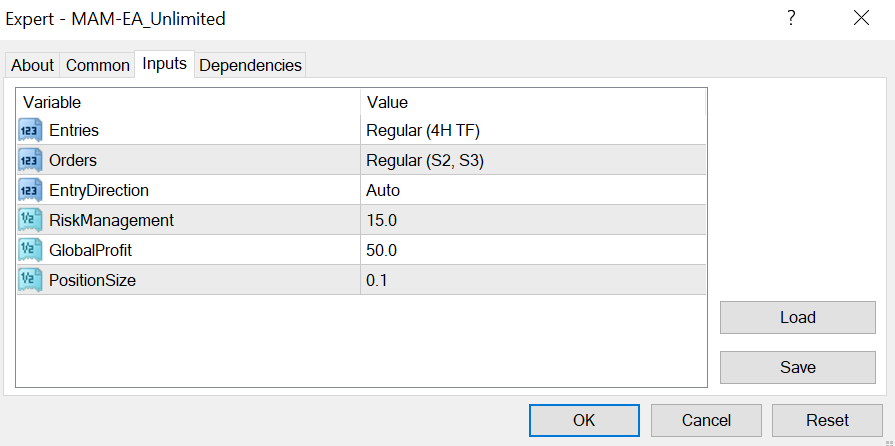Click the Reset button
Screen dimensions: 895x446
tap(826, 421)
